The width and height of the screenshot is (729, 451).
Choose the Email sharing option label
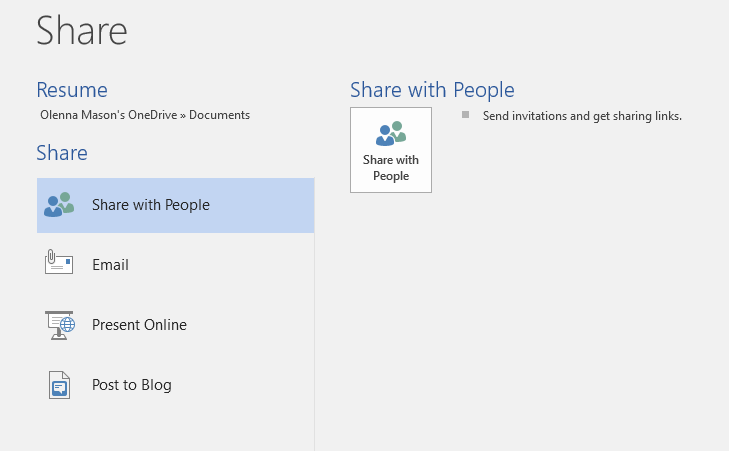pyautogui.click(x=110, y=265)
